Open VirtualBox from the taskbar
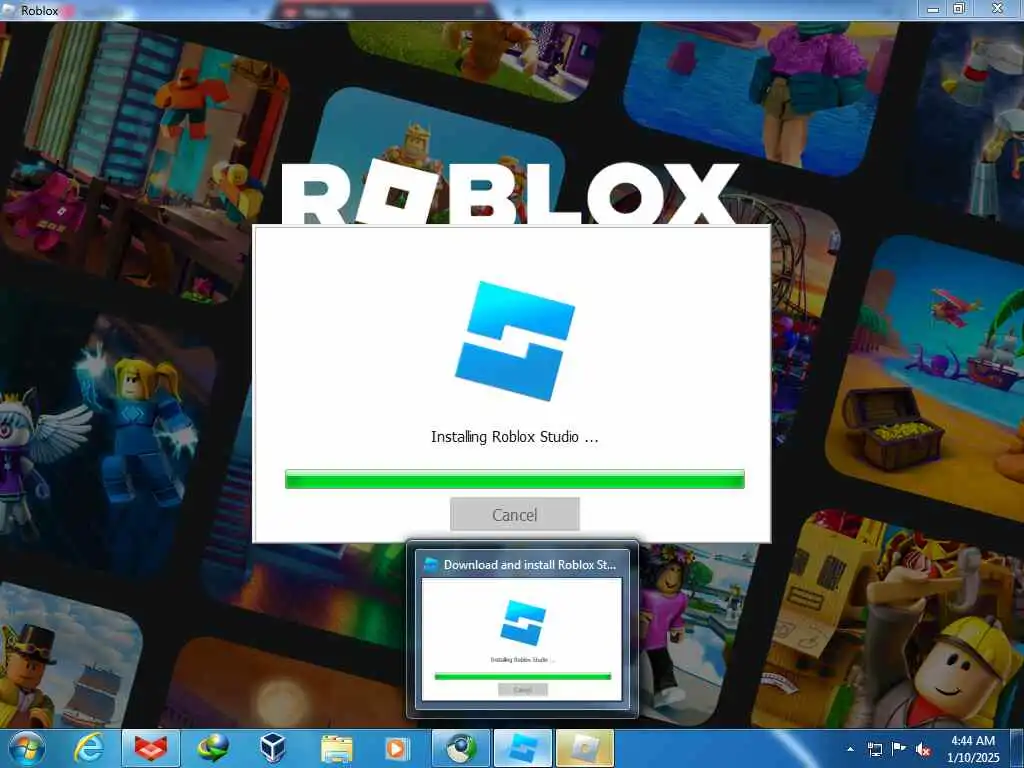 coord(273,748)
